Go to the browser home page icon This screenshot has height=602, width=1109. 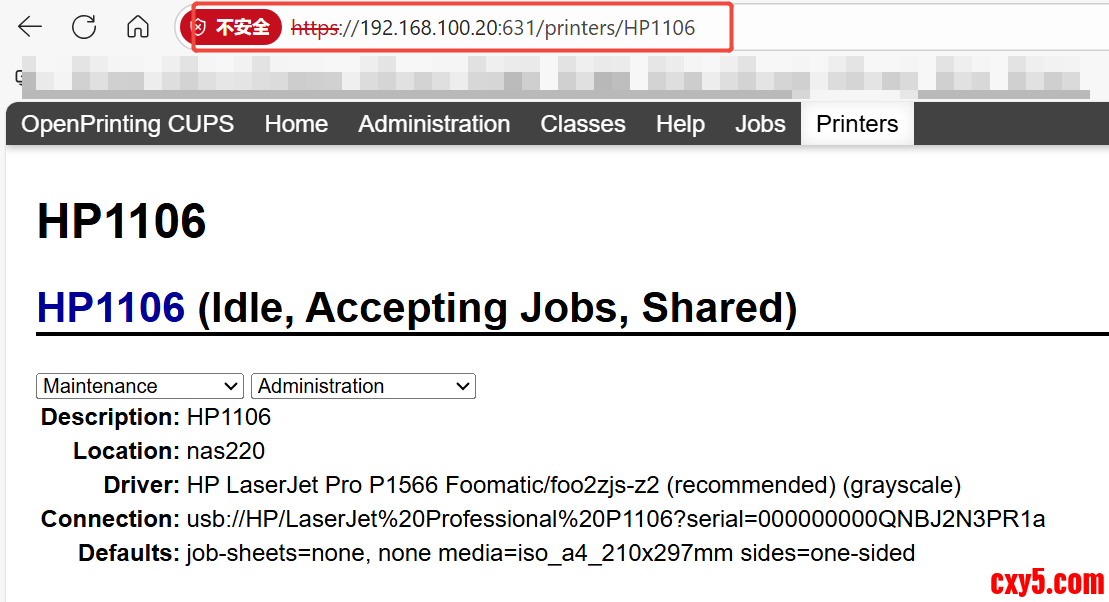click(x=138, y=27)
